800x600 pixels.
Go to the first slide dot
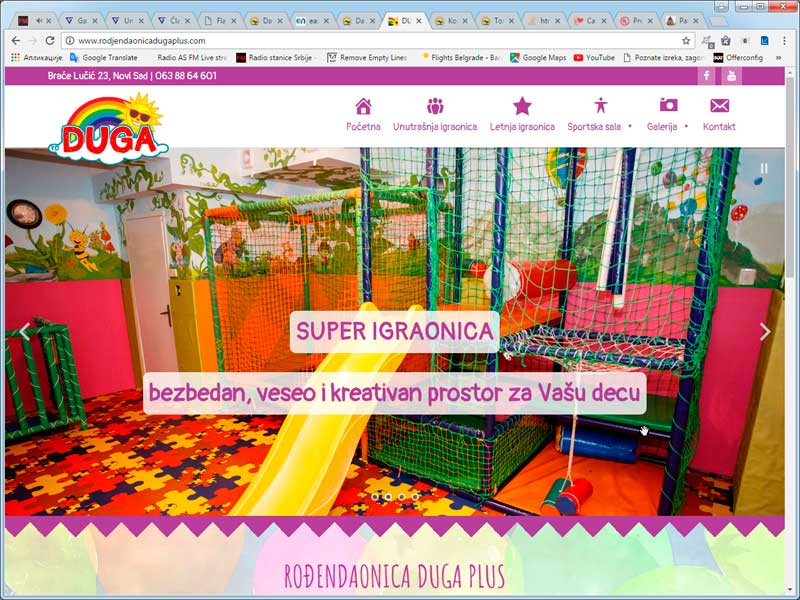point(375,496)
